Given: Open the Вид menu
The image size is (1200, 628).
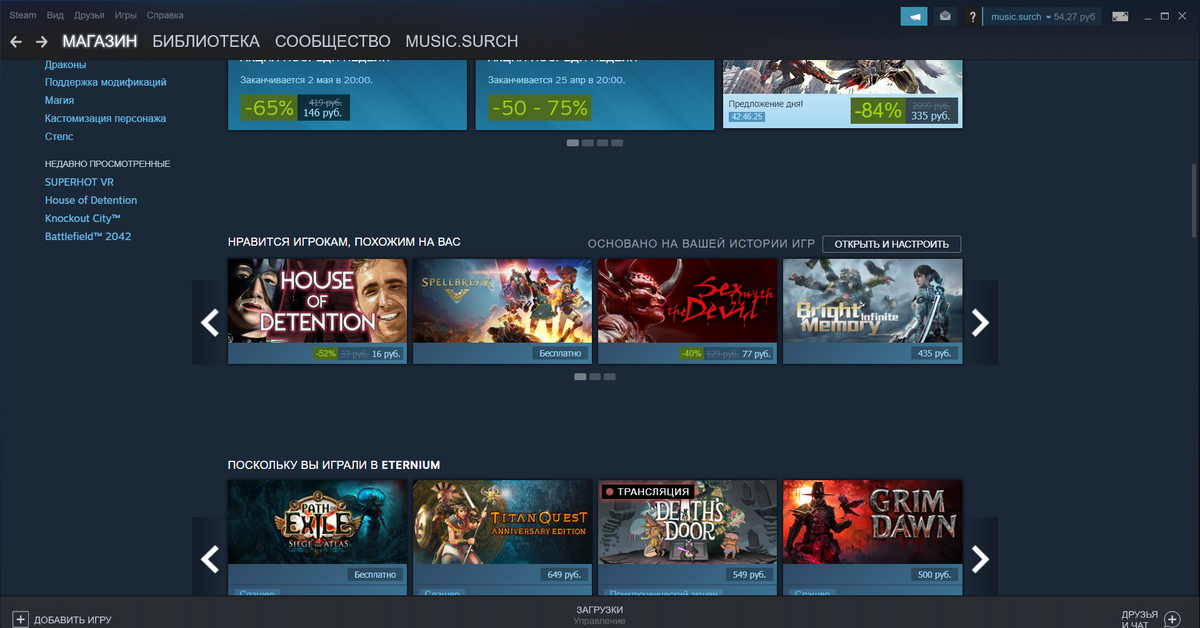Looking at the screenshot, I should [x=55, y=16].
